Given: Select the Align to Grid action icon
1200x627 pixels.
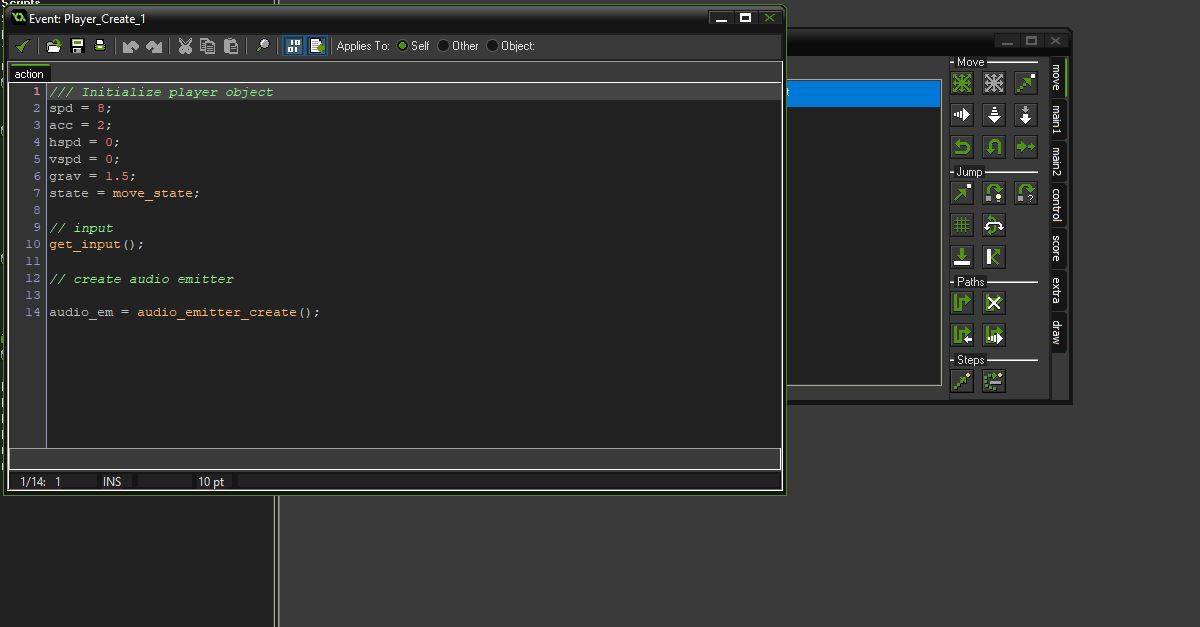Looking at the screenshot, I should click(x=960, y=224).
